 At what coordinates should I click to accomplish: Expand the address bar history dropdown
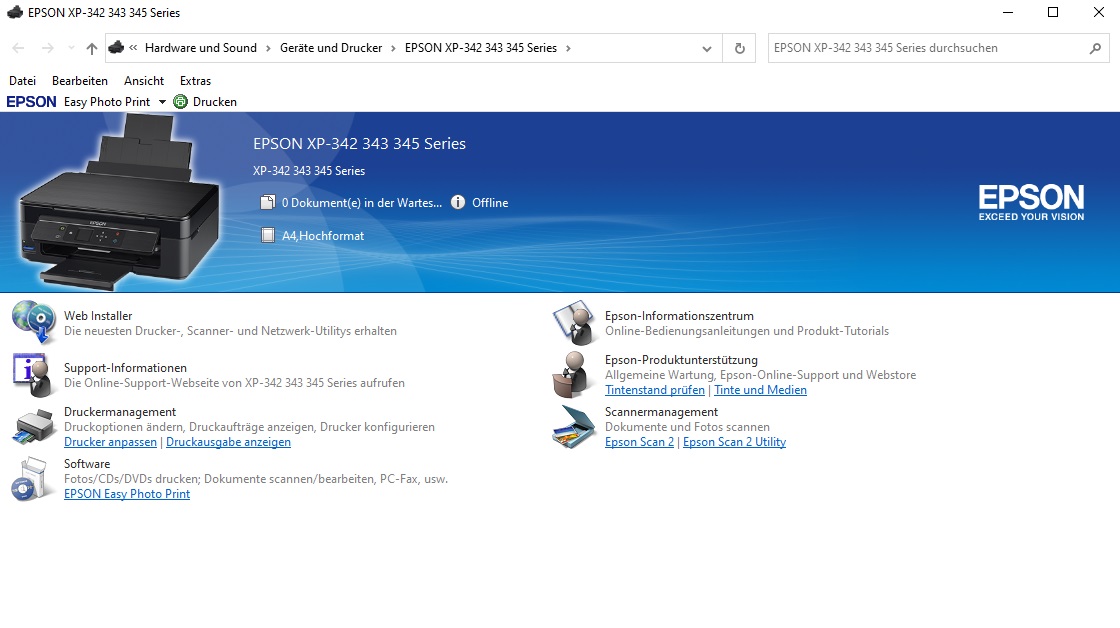[x=706, y=49]
